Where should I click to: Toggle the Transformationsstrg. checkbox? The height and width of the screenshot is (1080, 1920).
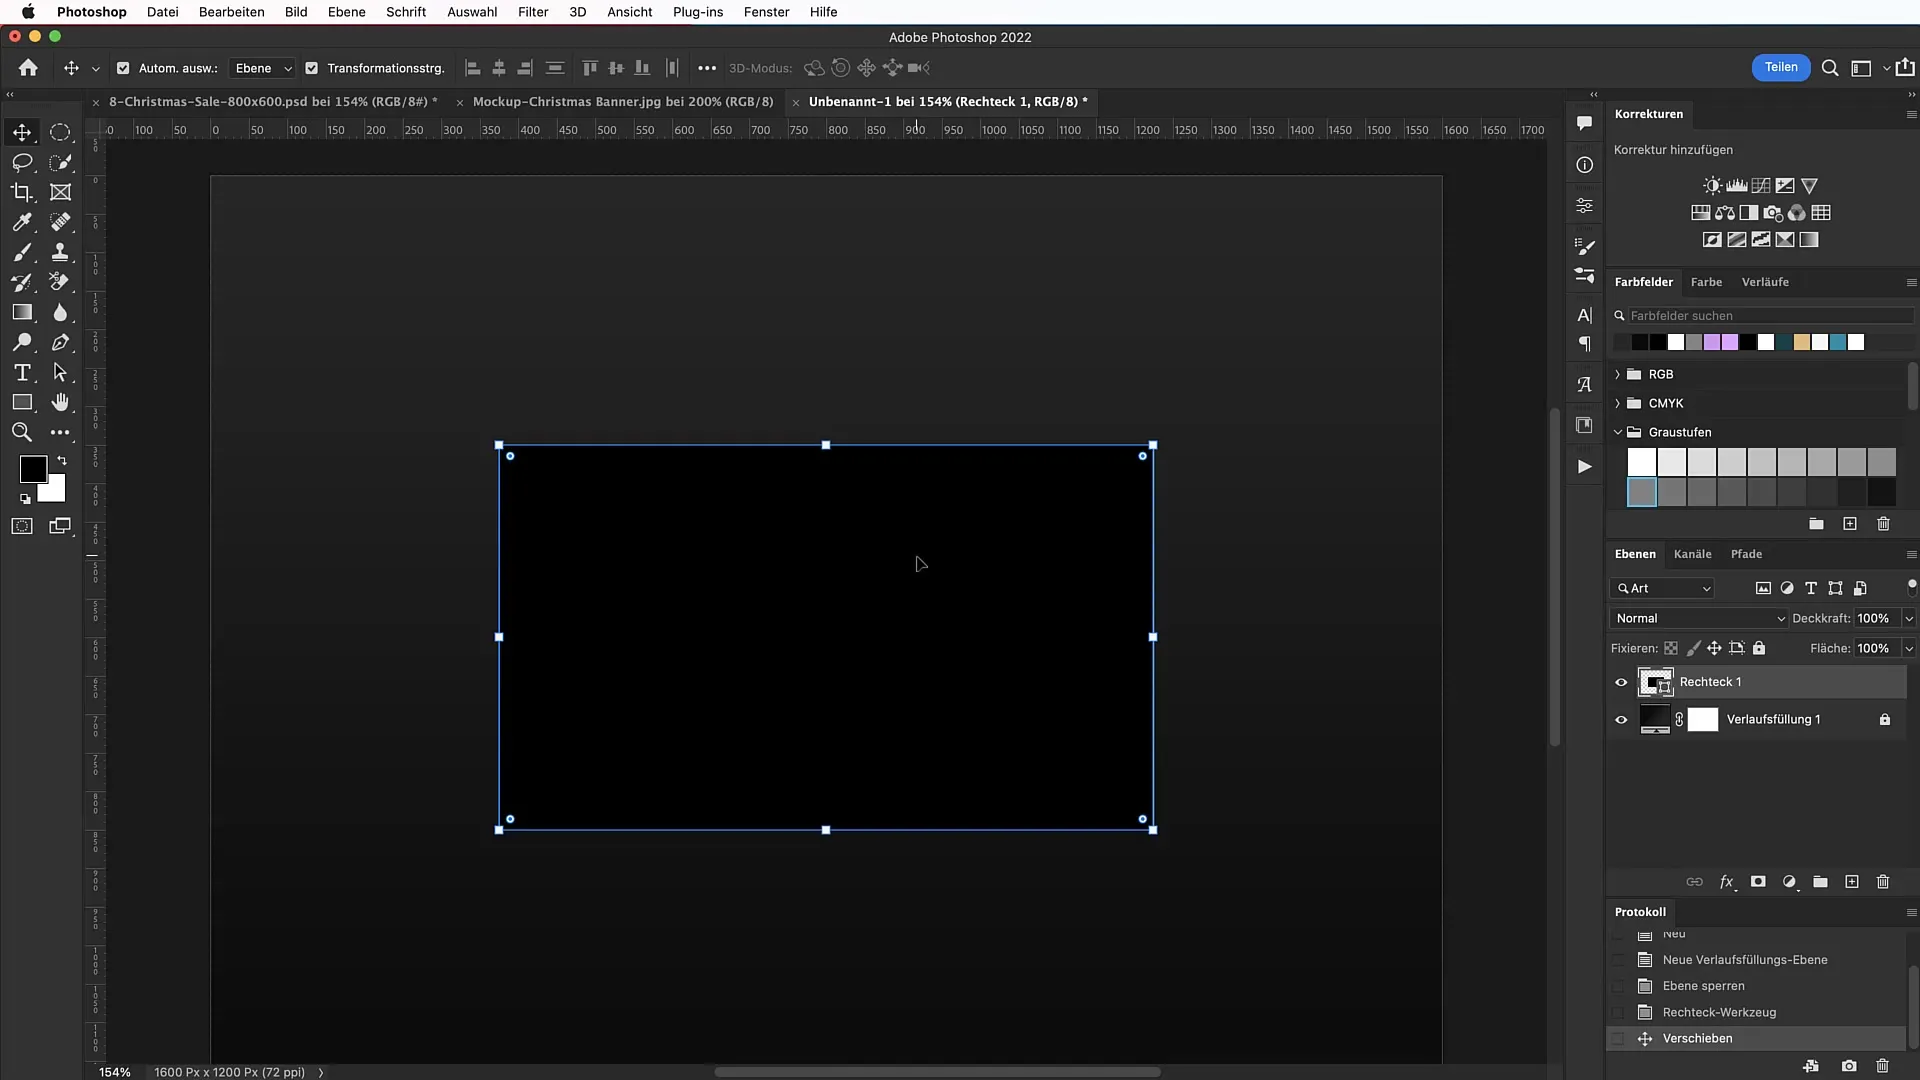[311, 68]
